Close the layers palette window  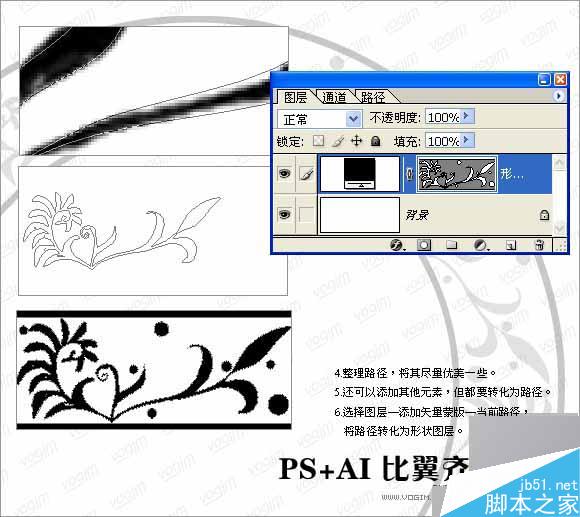pyautogui.click(x=560, y=80)
